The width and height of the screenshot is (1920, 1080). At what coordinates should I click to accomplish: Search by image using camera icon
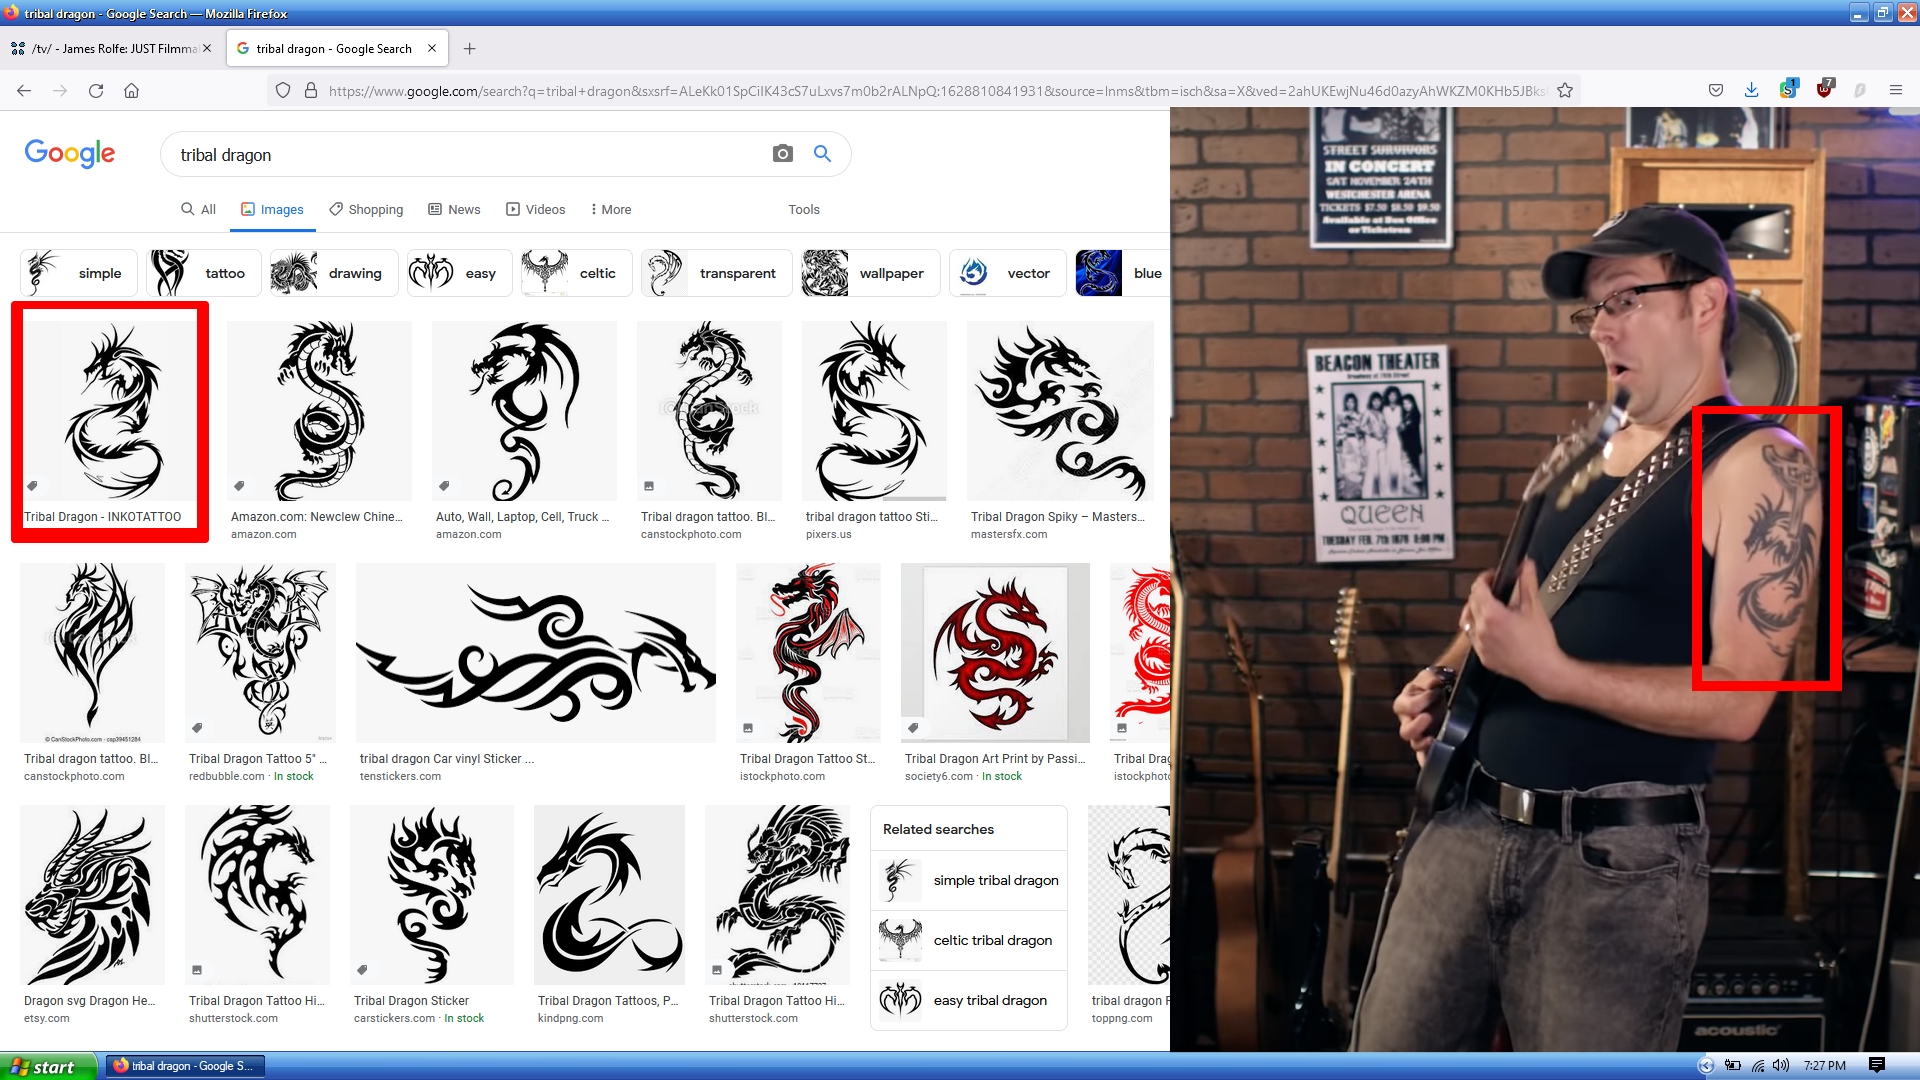[x=783, y=154]
